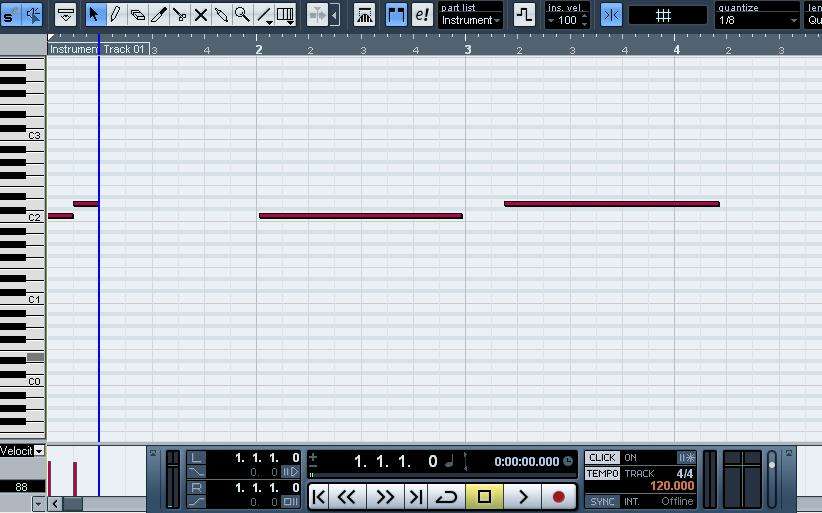Click the 4/4 time signature value
This screenshot has width=822, height=513.
pyautogui.click(x=685, y=474)
